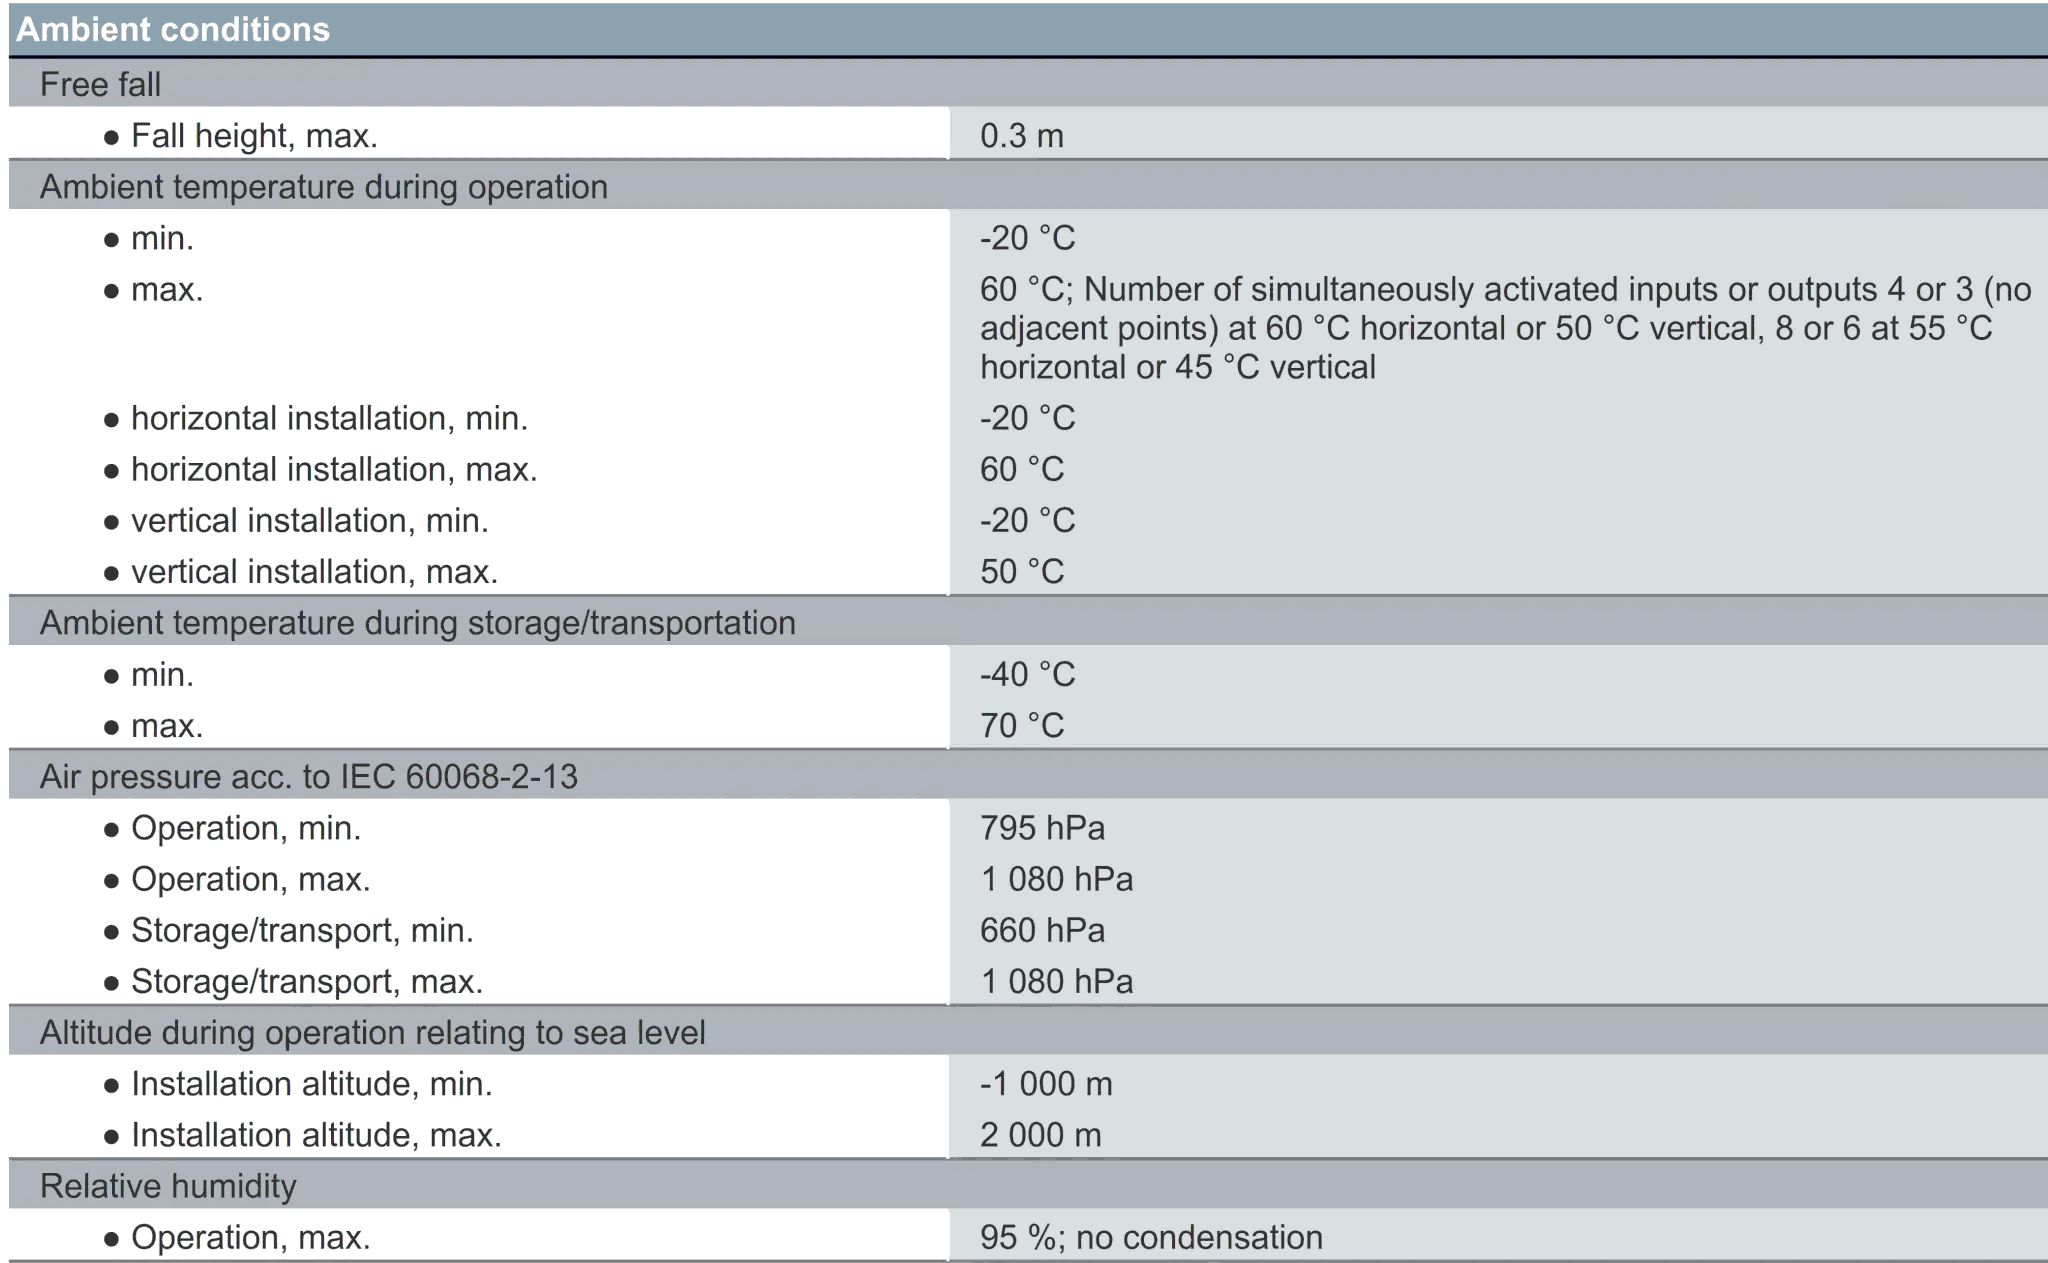
Task: Select the '-1 000 m' altitude value
Action: [x=1046, y=1084]
